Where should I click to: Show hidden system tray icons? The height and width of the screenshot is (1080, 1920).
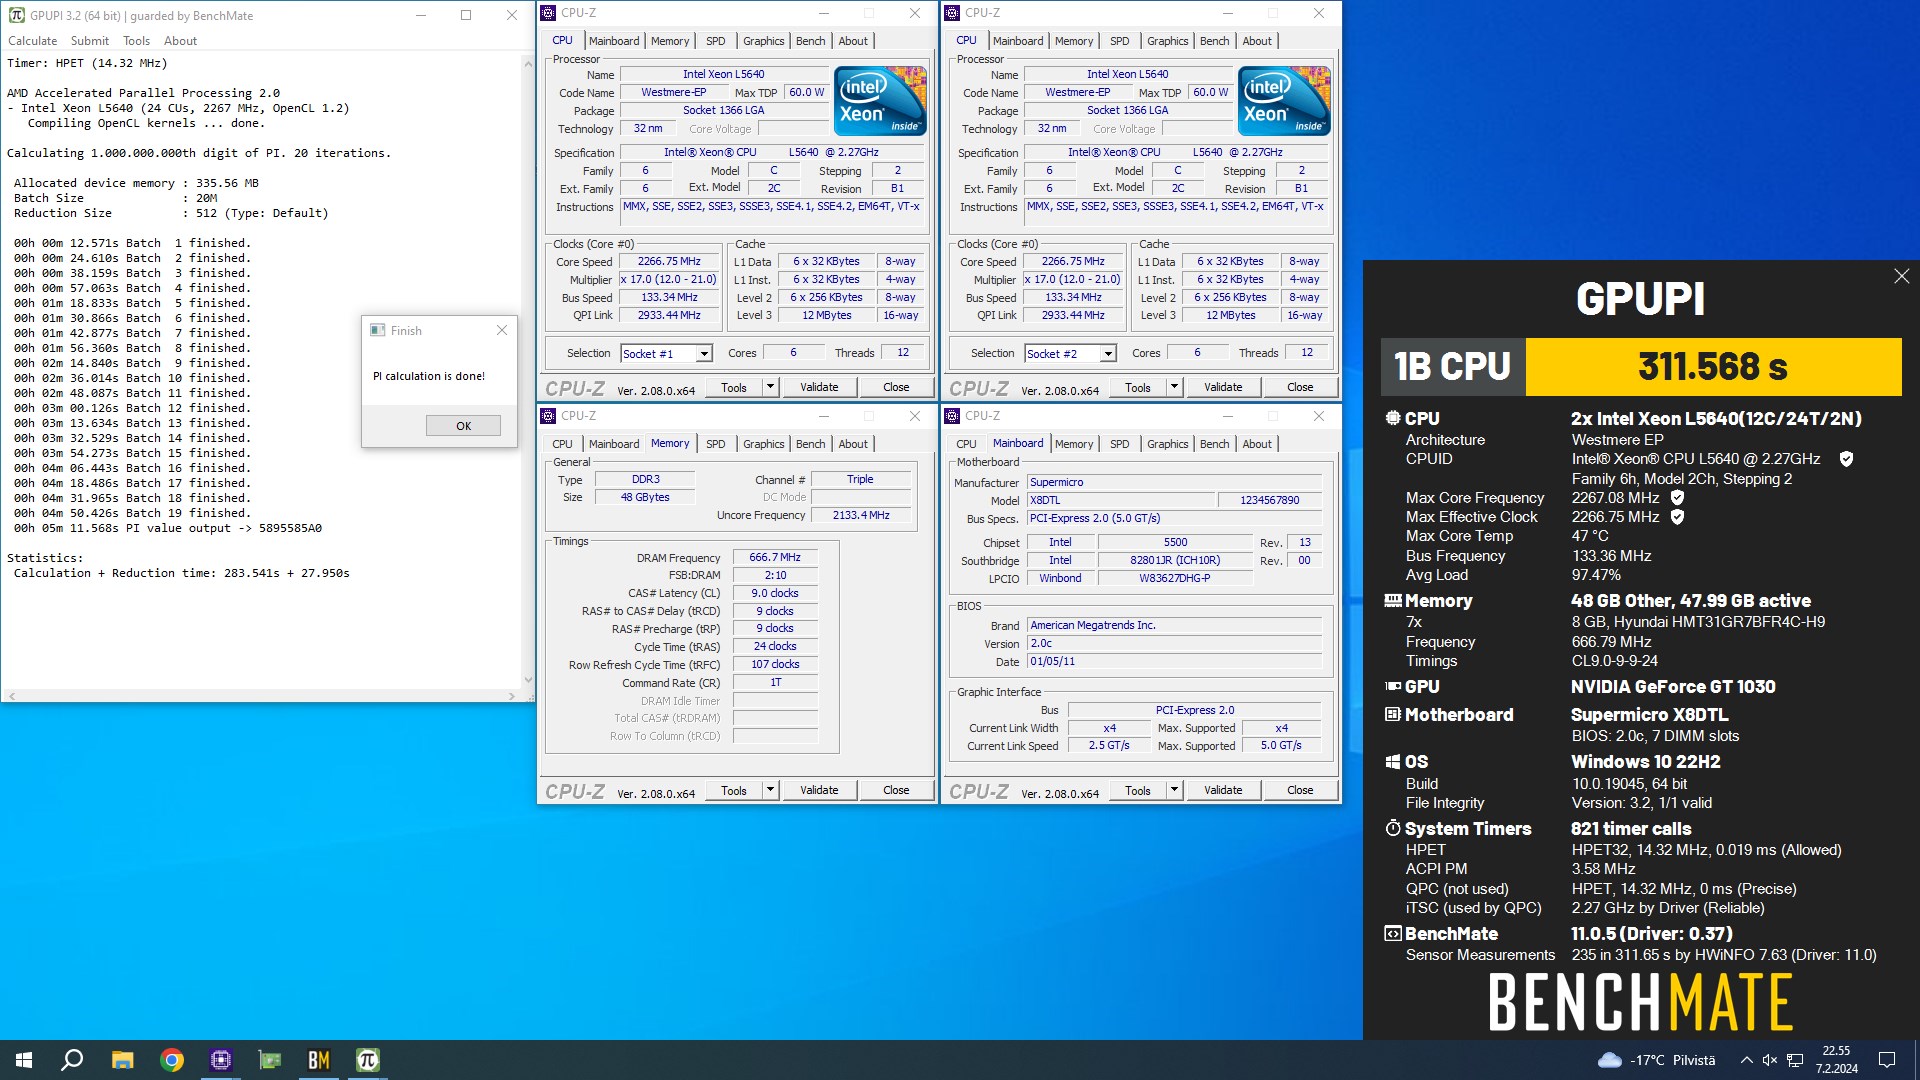(1746, 1060)
